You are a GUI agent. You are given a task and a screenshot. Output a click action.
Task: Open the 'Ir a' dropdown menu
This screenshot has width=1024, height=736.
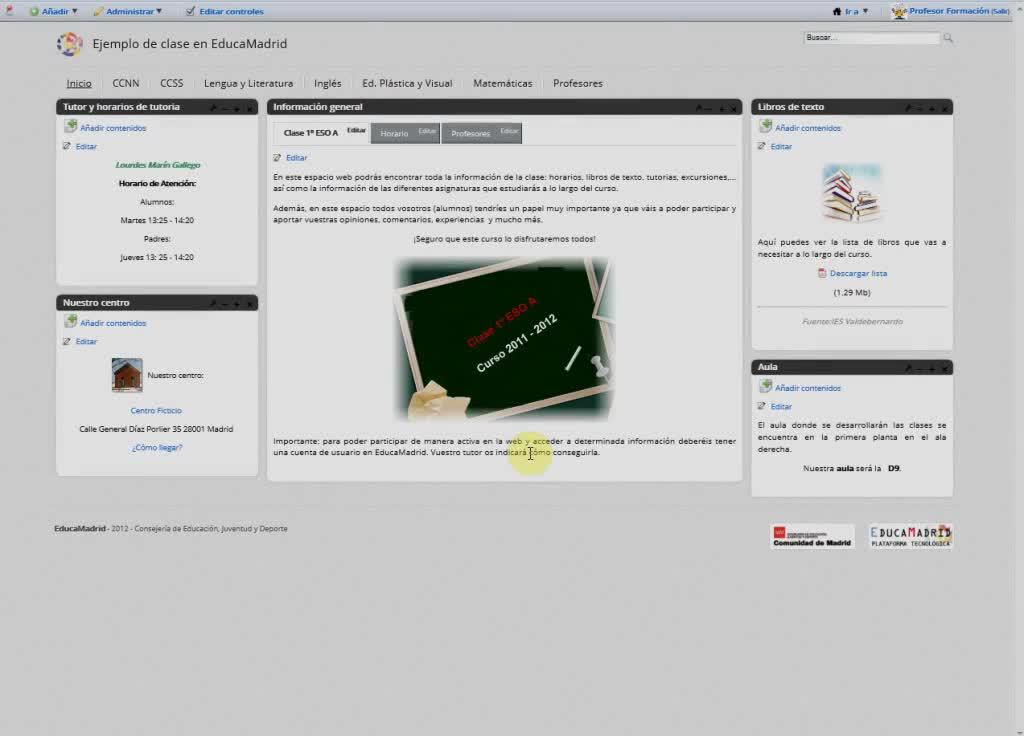click(851, 11)
